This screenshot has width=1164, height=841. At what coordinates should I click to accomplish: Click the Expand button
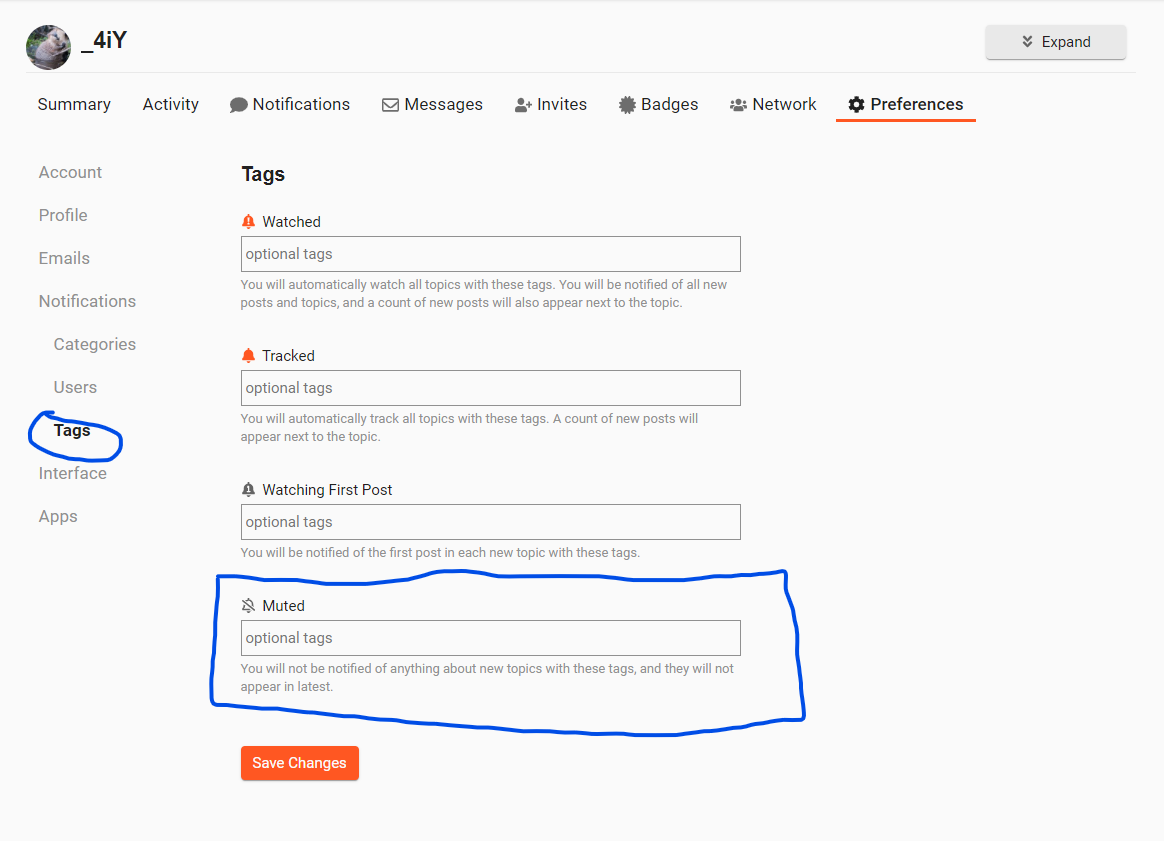coord(1056,42)
